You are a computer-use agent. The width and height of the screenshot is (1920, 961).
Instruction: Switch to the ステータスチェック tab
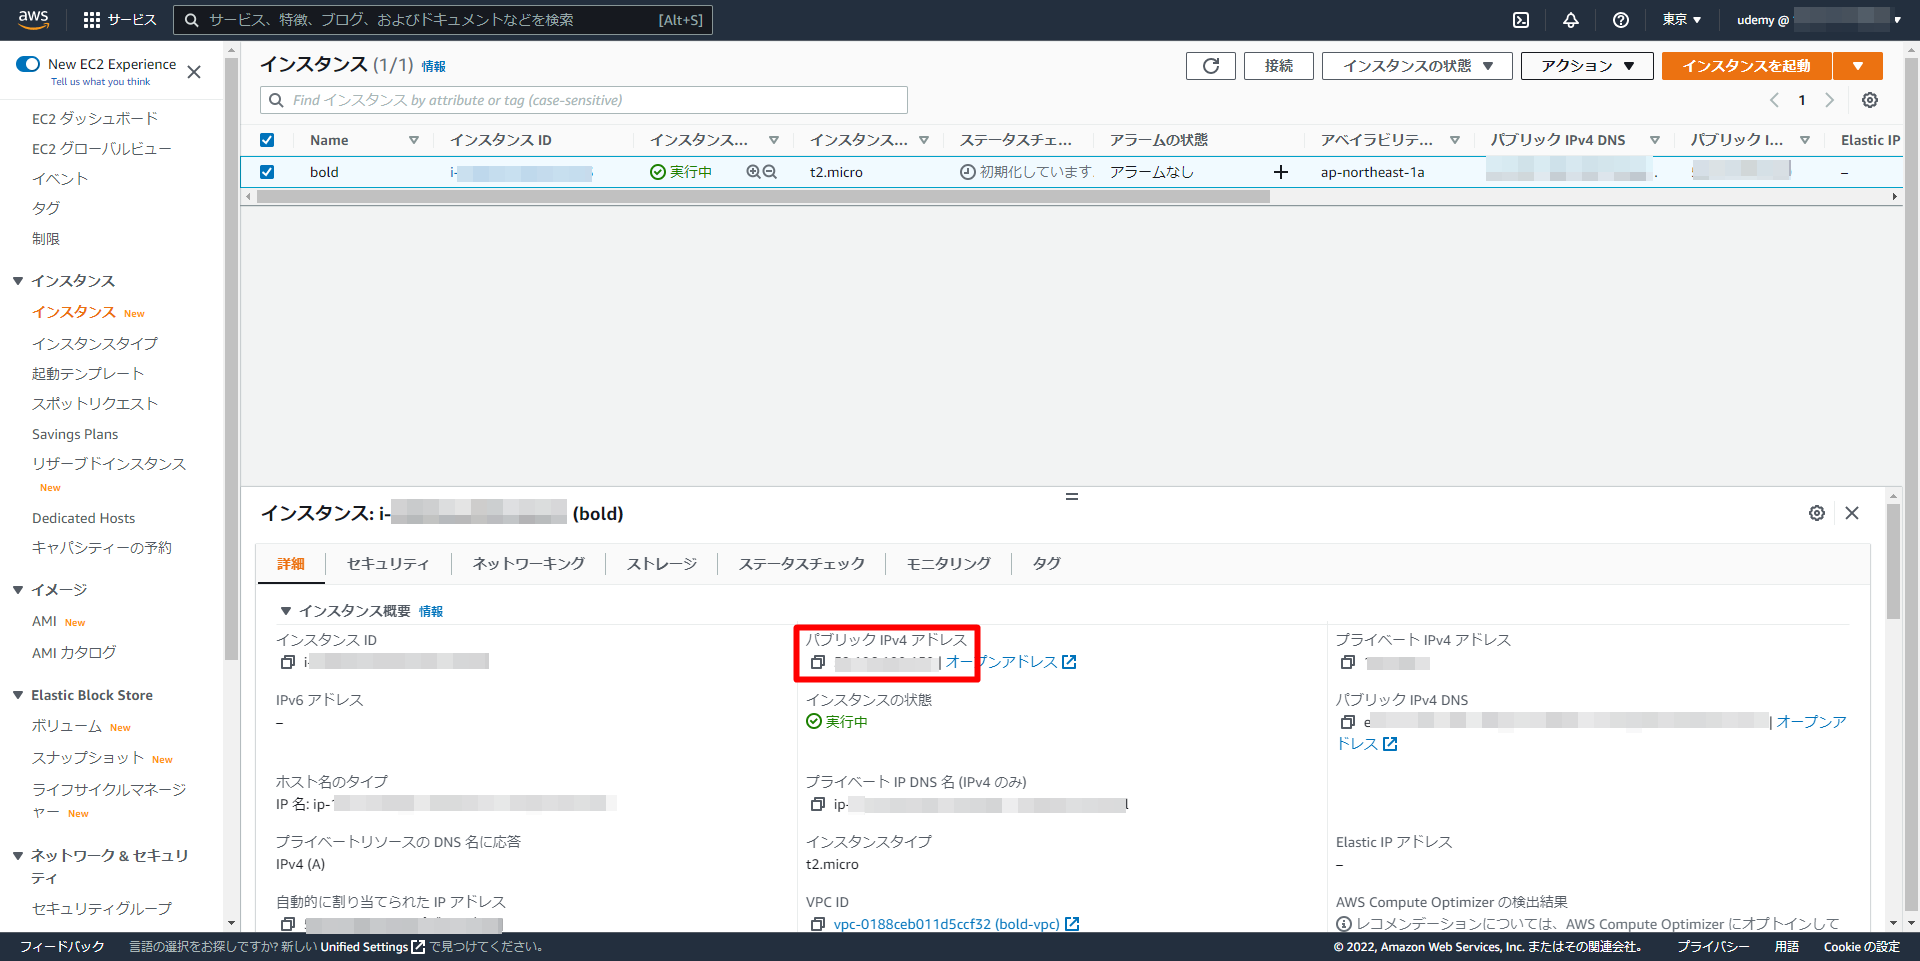(802, 564)
